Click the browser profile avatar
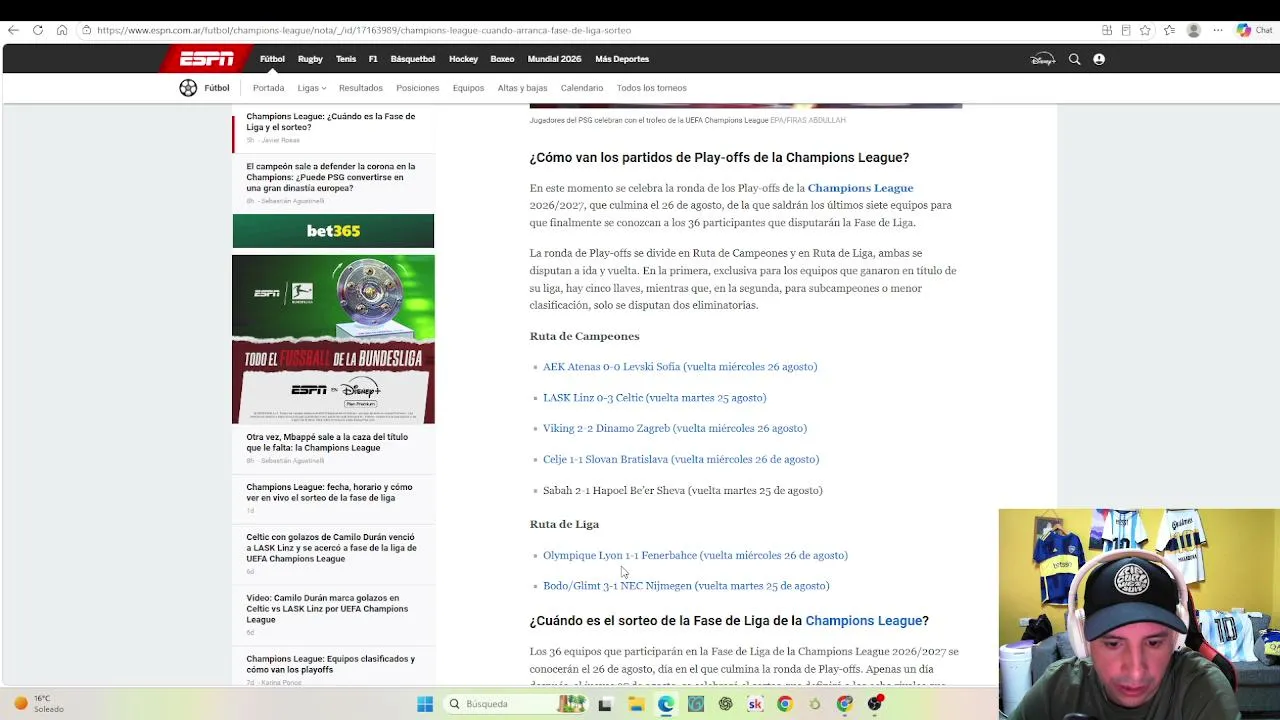This screenshot has width=1280, height=720. point(1193,30)
